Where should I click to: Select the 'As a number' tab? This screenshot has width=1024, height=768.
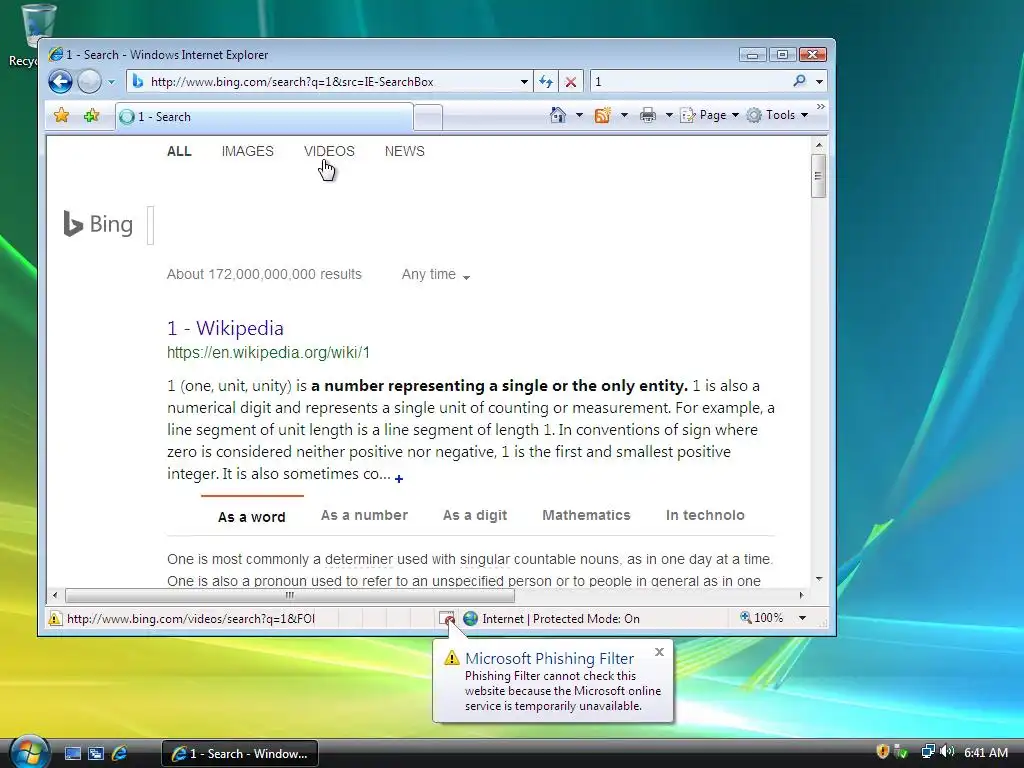point(364,515)
